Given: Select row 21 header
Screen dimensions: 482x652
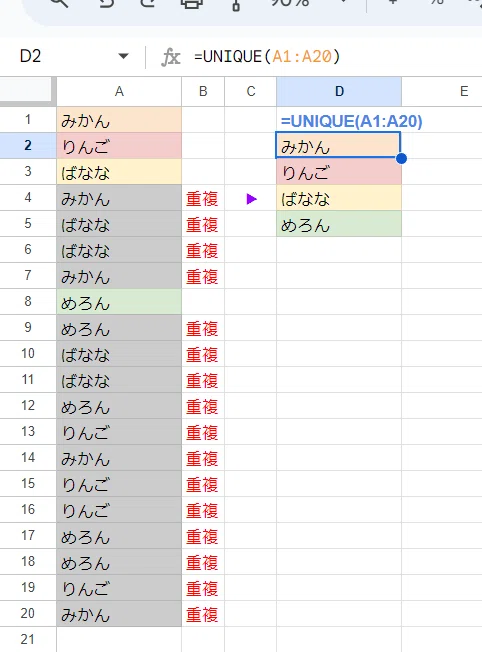Looking at the screenshot, I should (28, 640).
